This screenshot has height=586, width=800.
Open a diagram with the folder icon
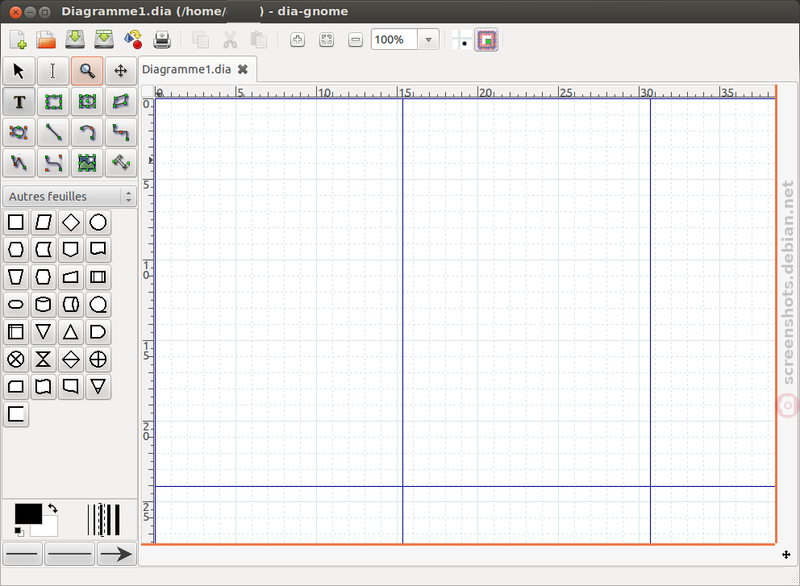(x=46, y=40)
